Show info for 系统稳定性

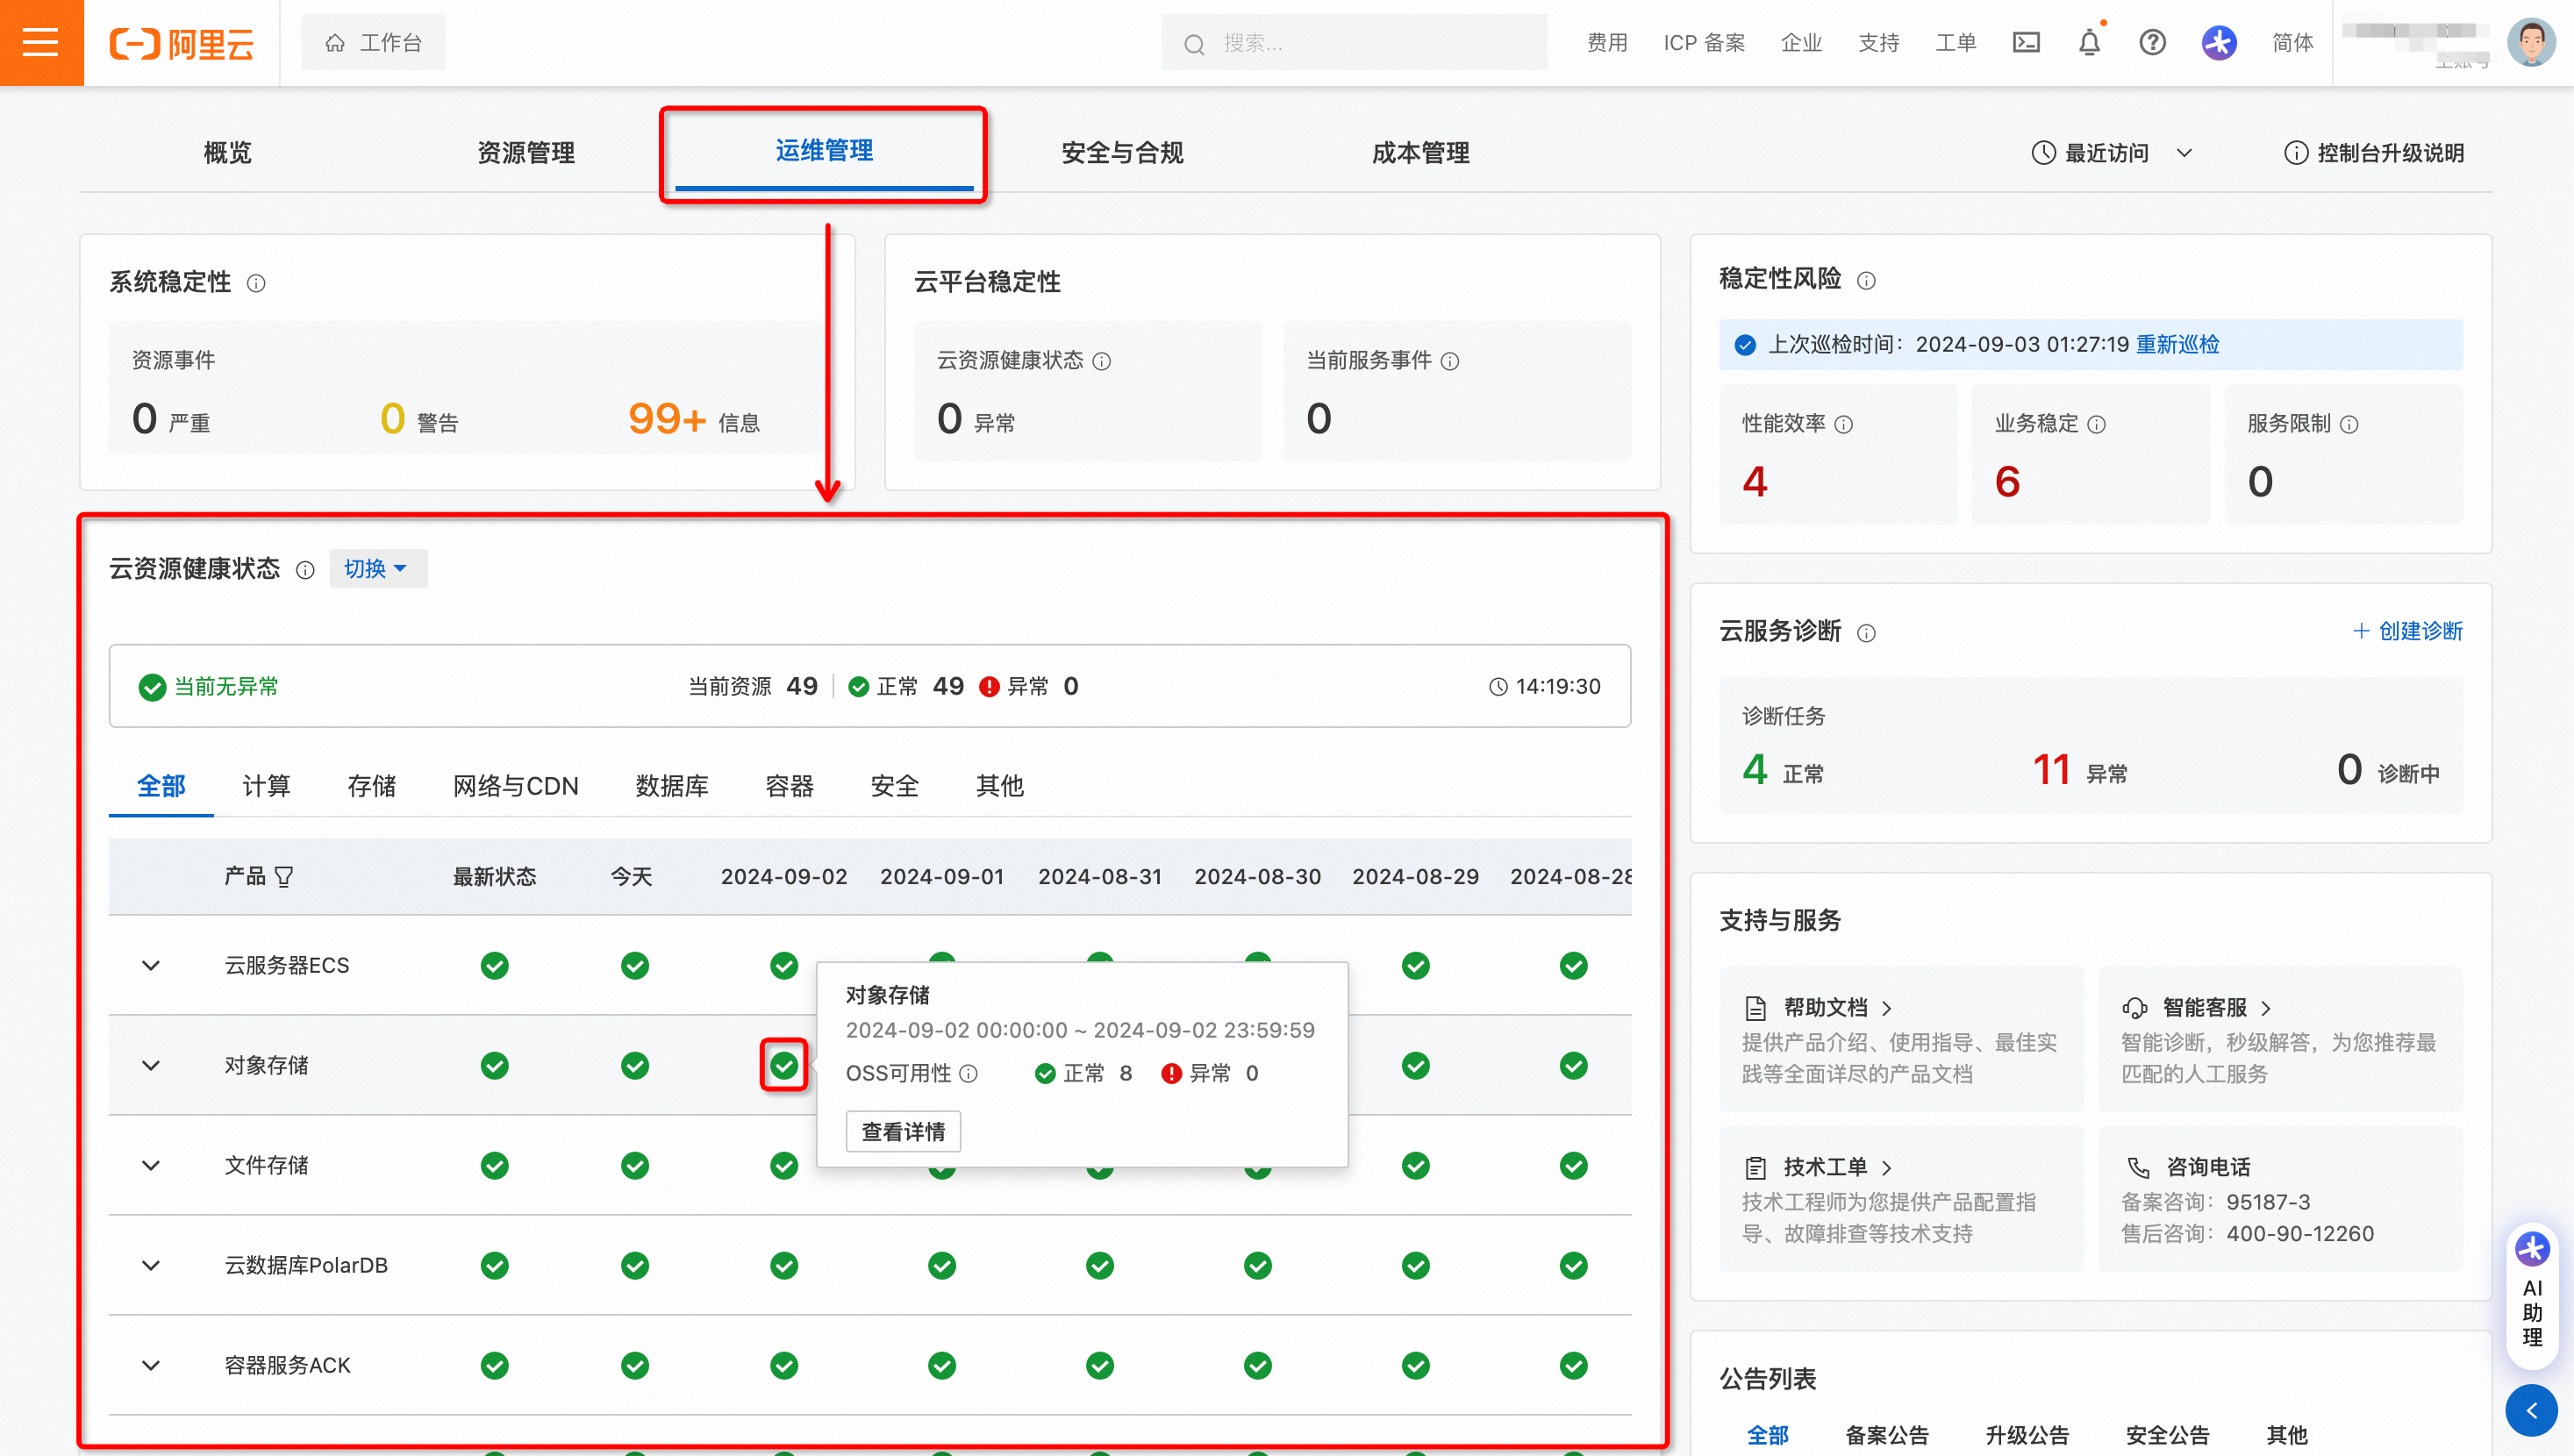point(256,283)
